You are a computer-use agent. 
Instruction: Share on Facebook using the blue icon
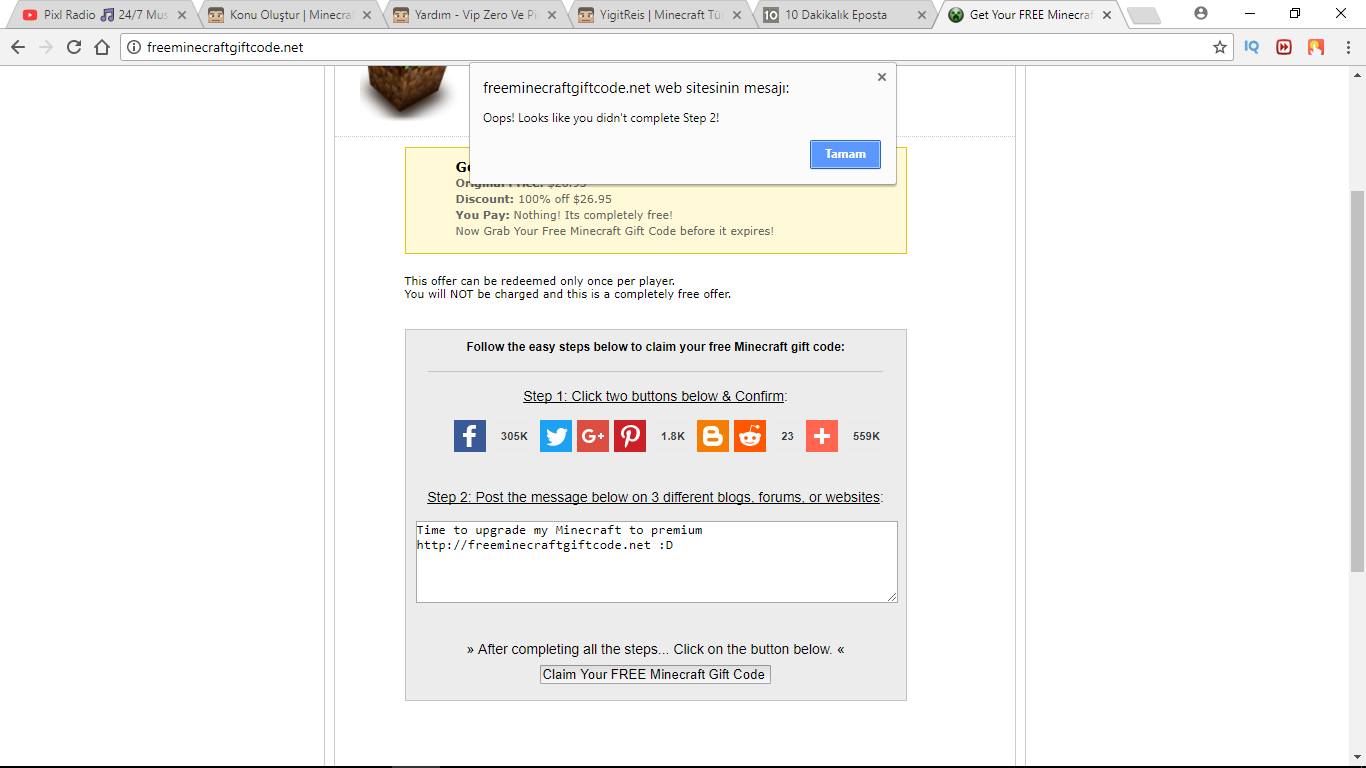coord(470,436)
